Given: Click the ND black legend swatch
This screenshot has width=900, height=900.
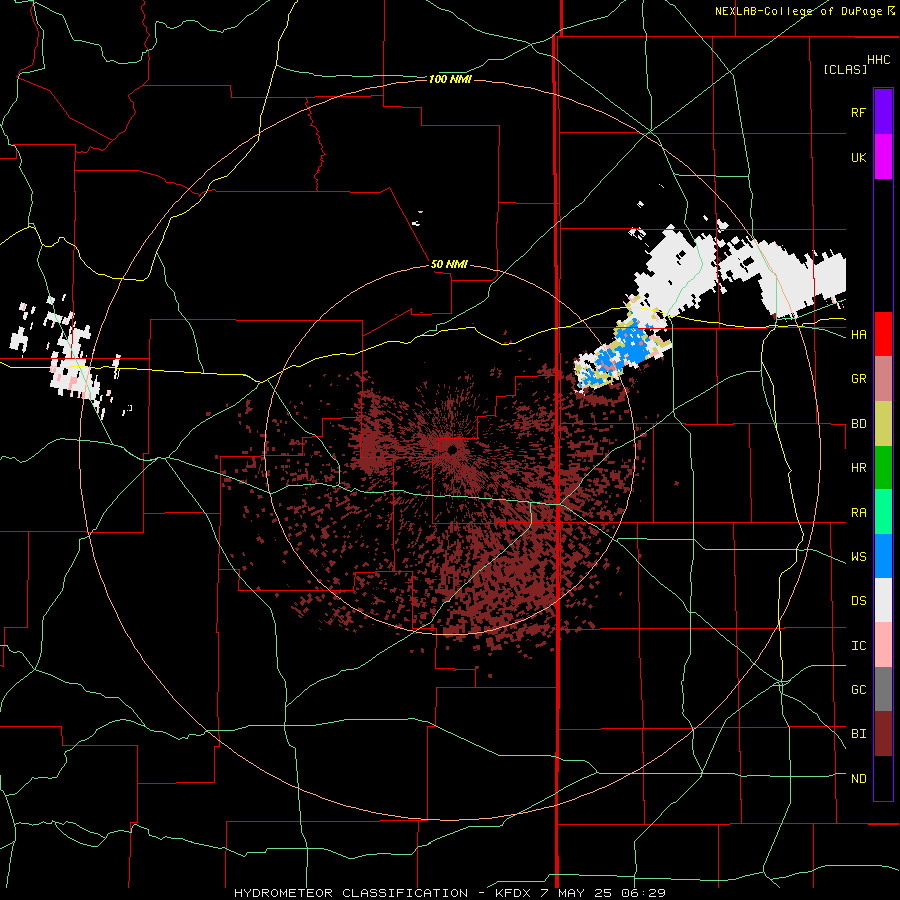Looking at the screenshot, I should click(x=883, y=778).
